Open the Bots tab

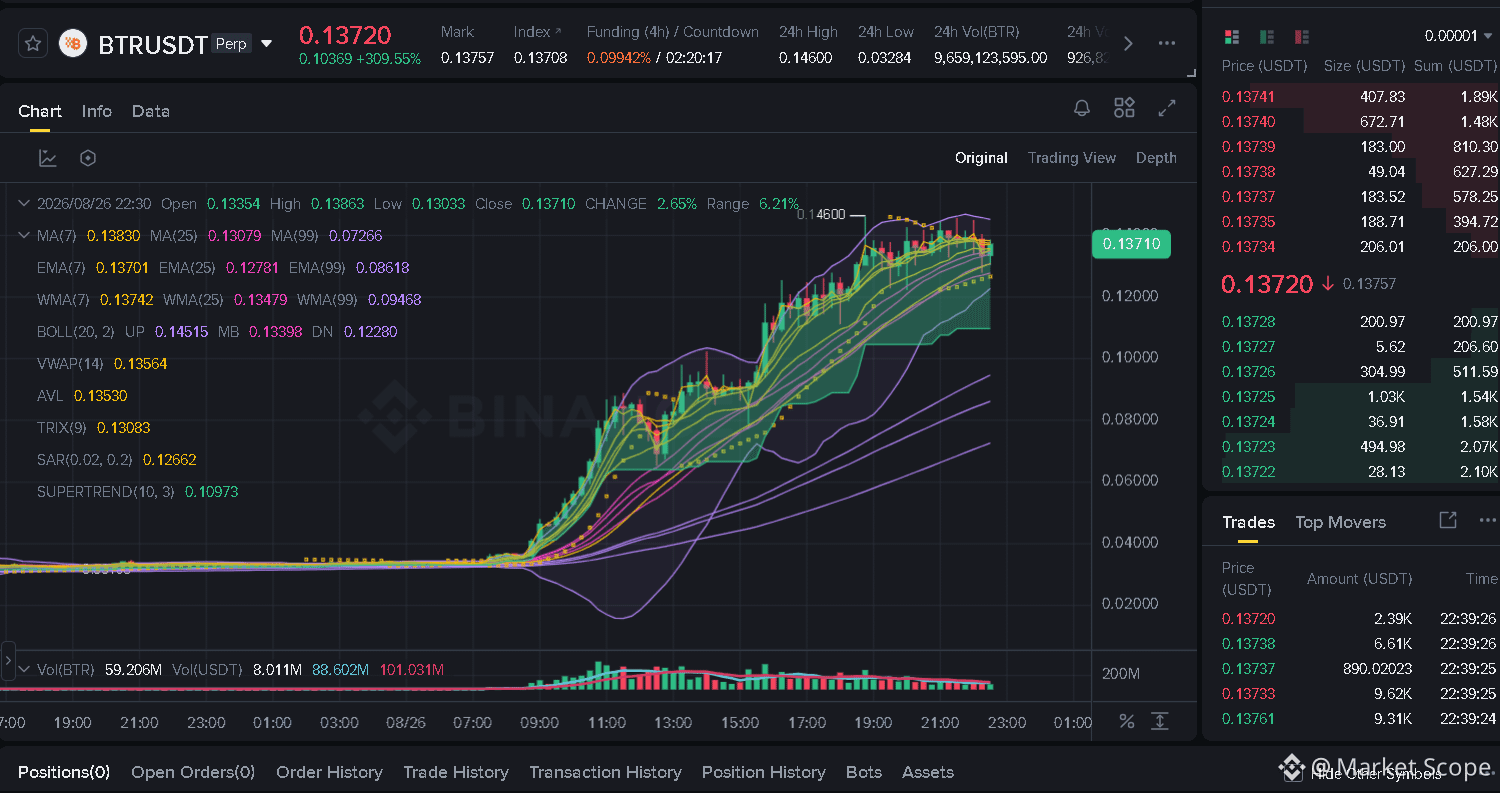pyautogui.click(x=864, y=772)
